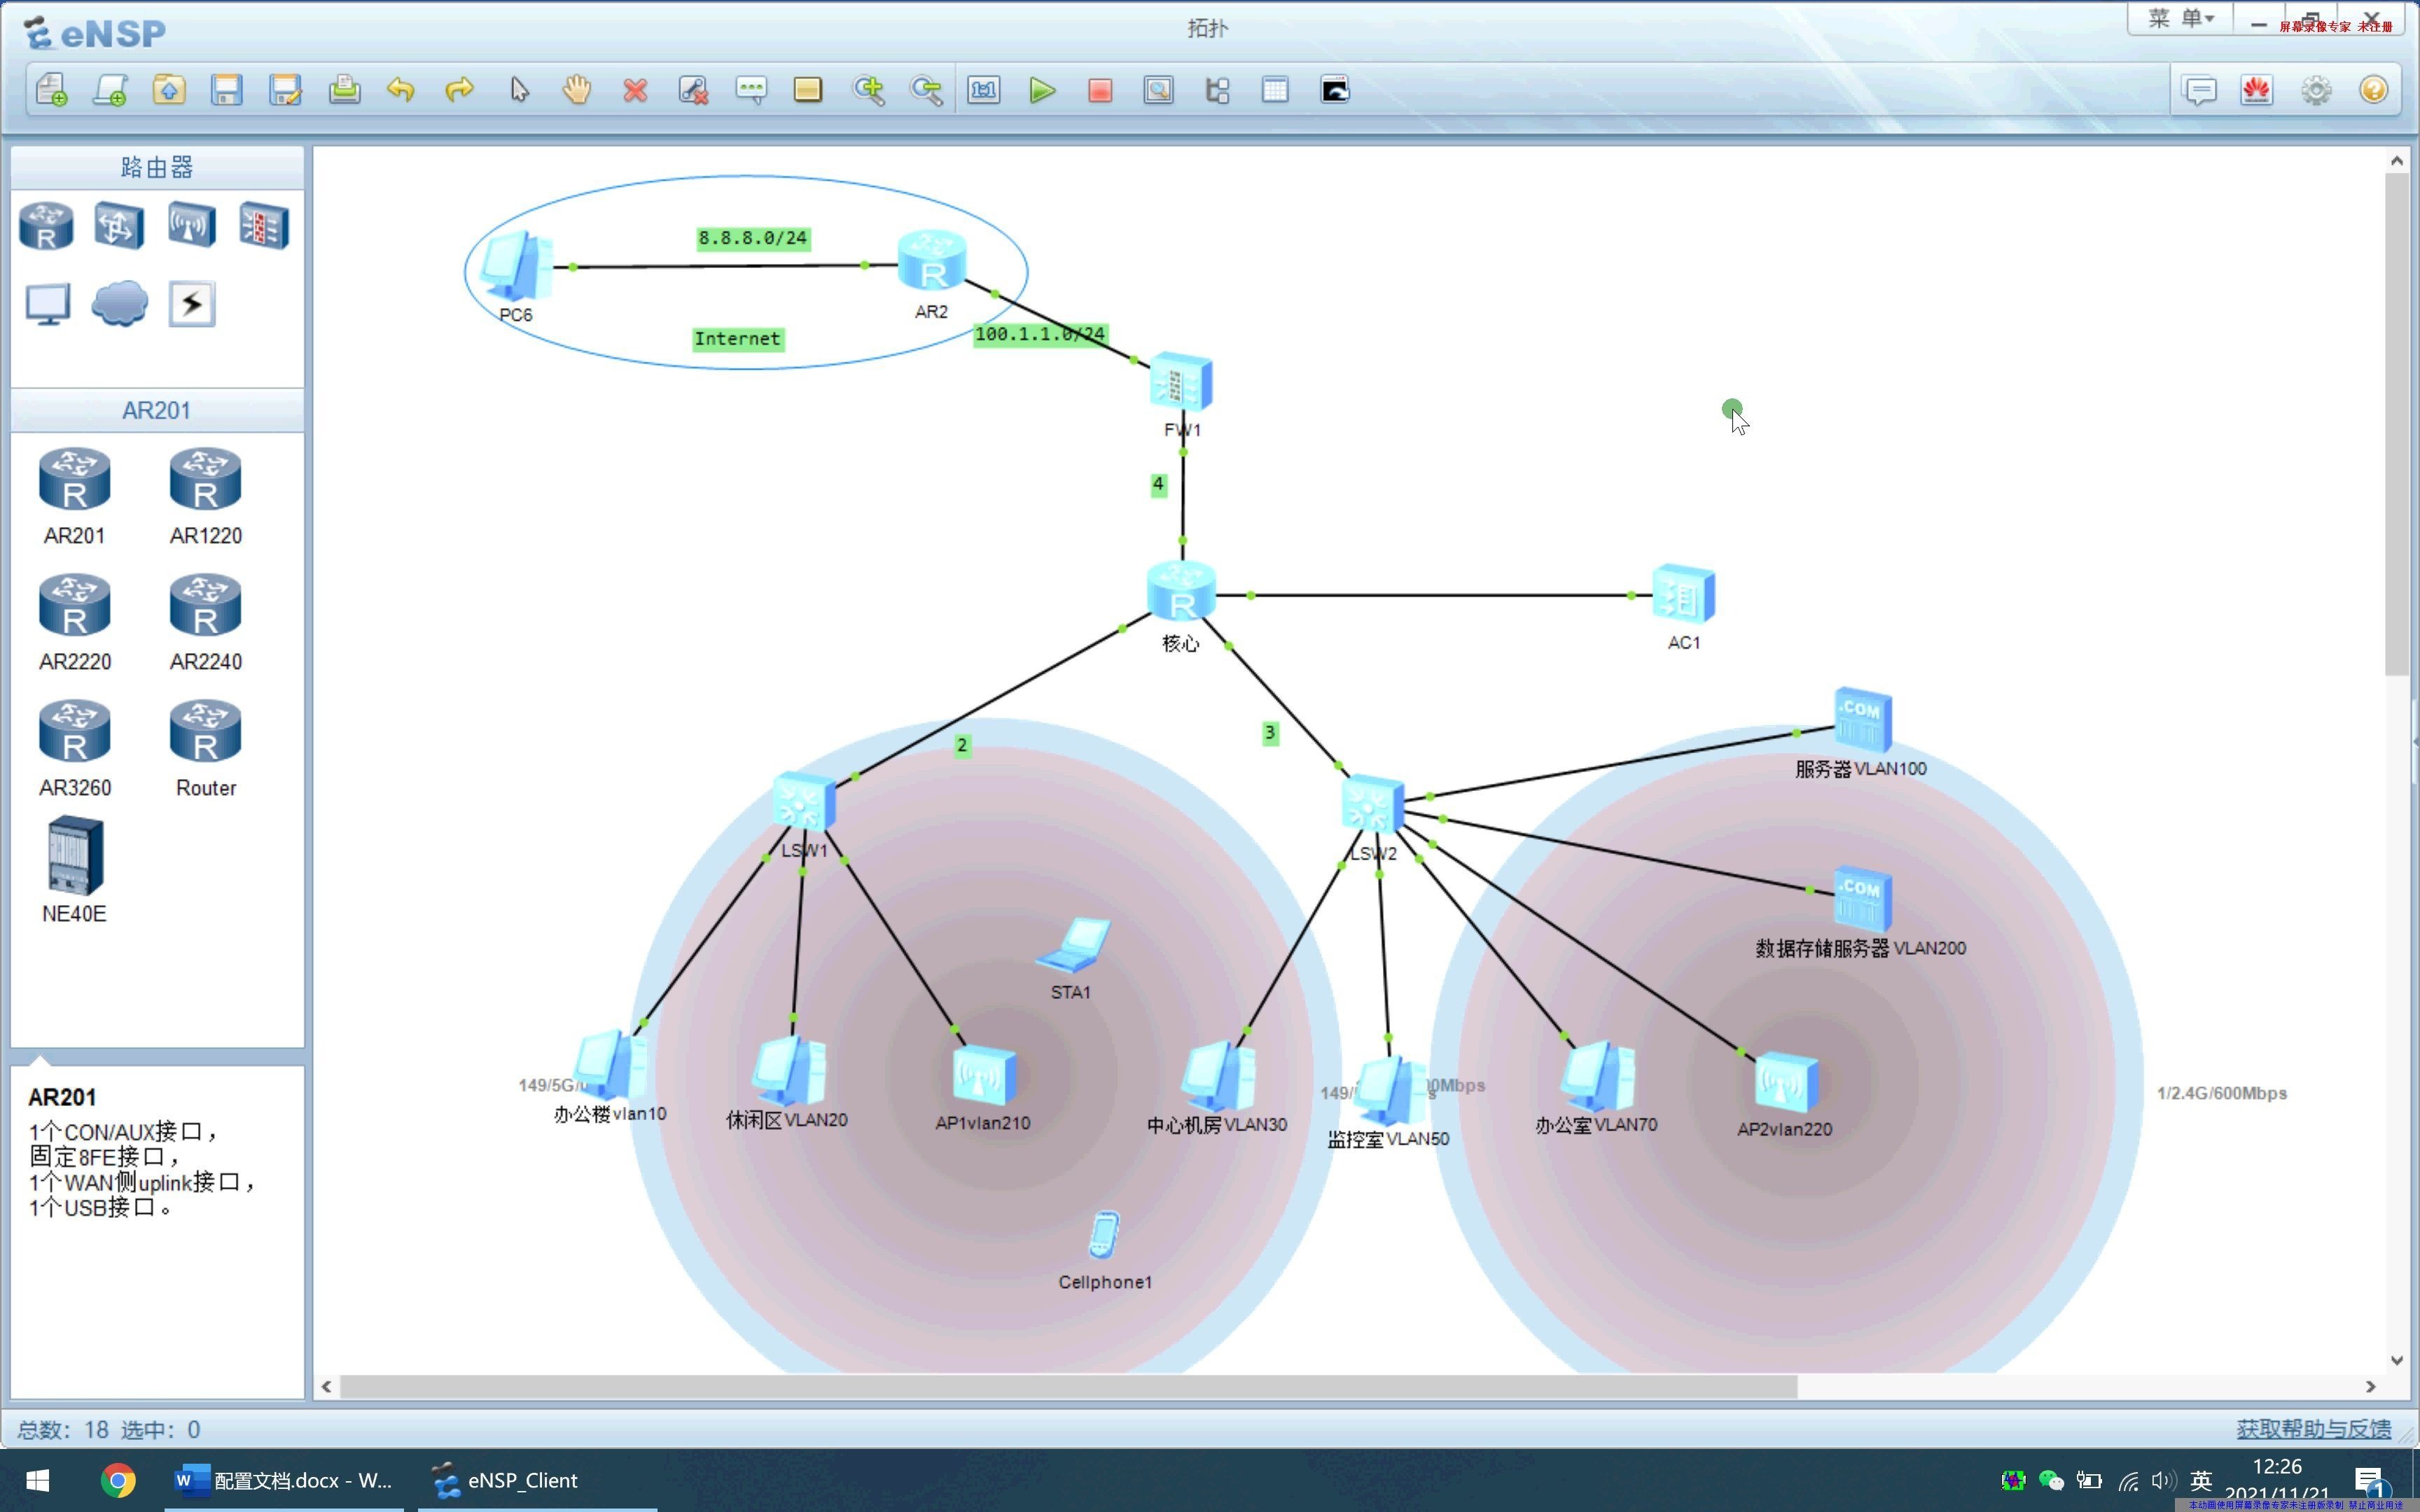The image size is (2420, 1512).
Task: Select the Router category icon in device panel
Action: 46,225
